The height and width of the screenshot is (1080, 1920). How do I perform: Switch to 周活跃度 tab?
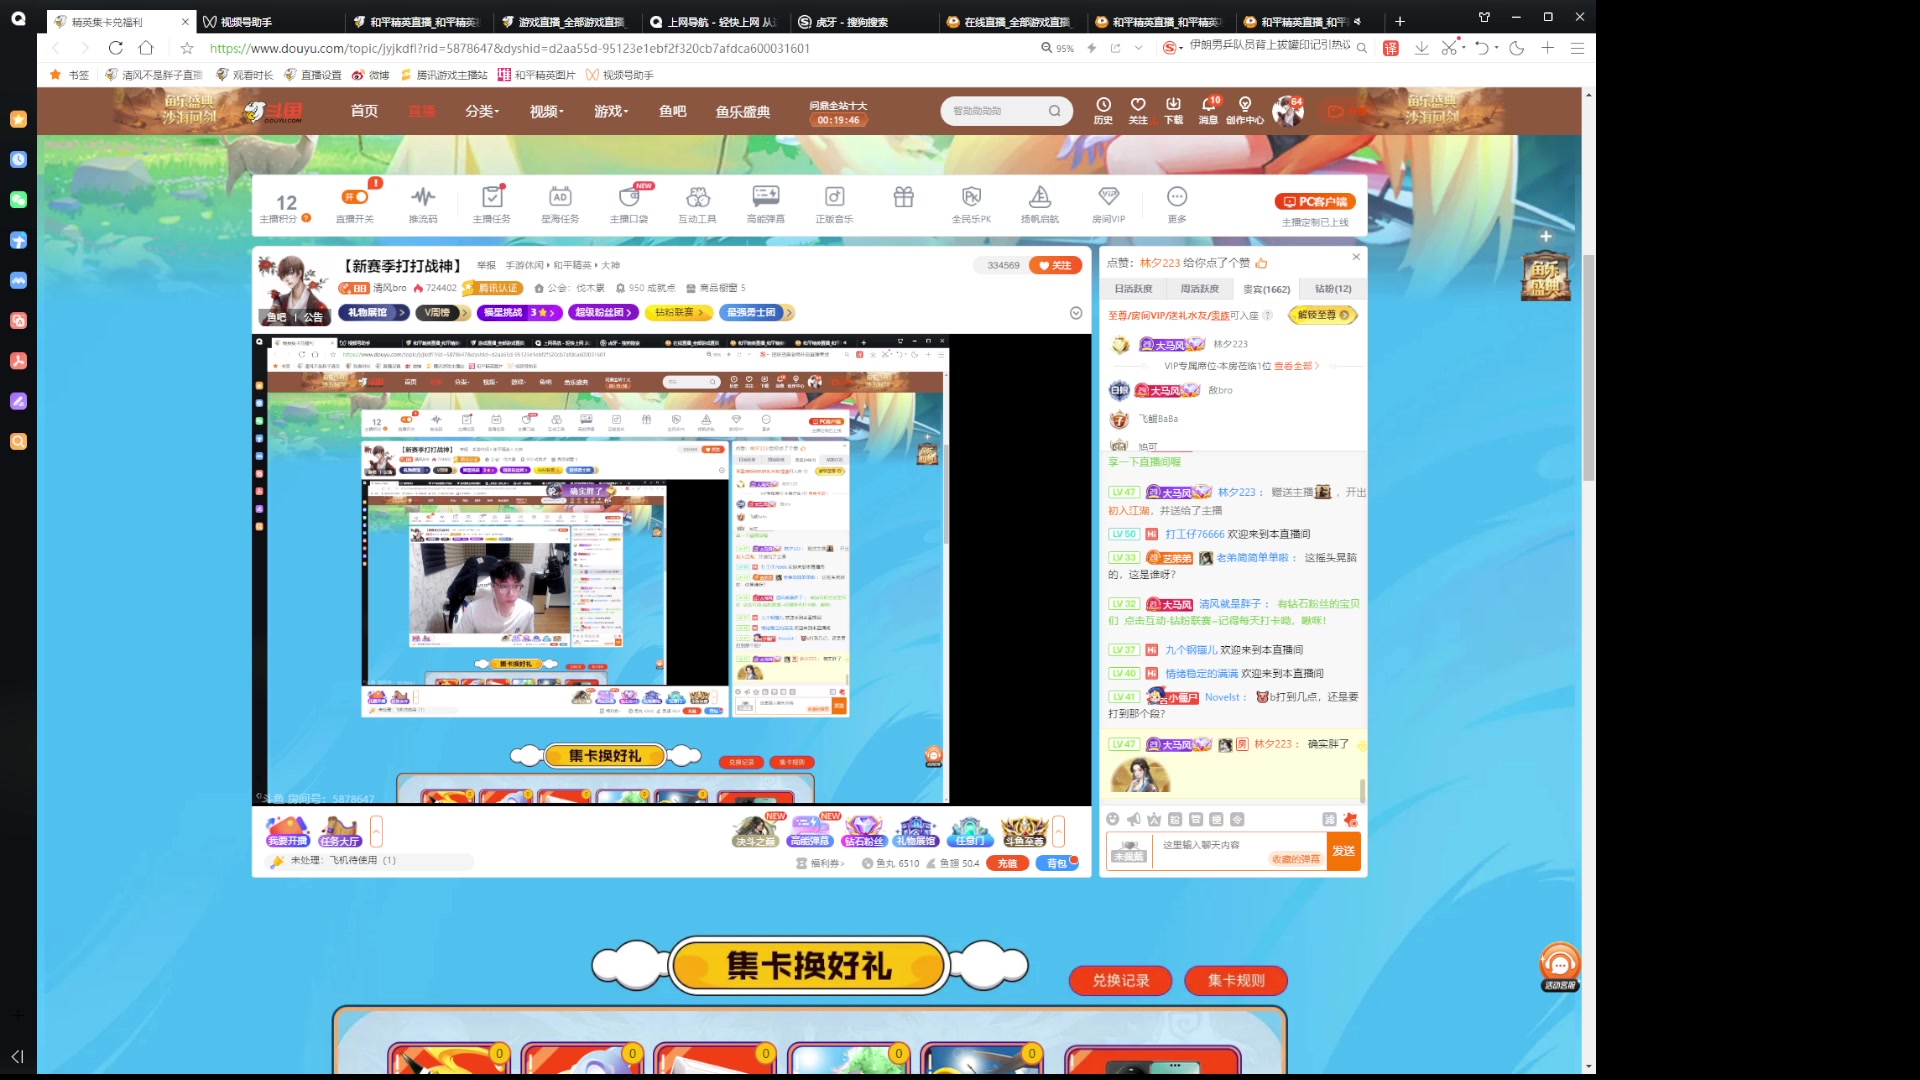1199,289
